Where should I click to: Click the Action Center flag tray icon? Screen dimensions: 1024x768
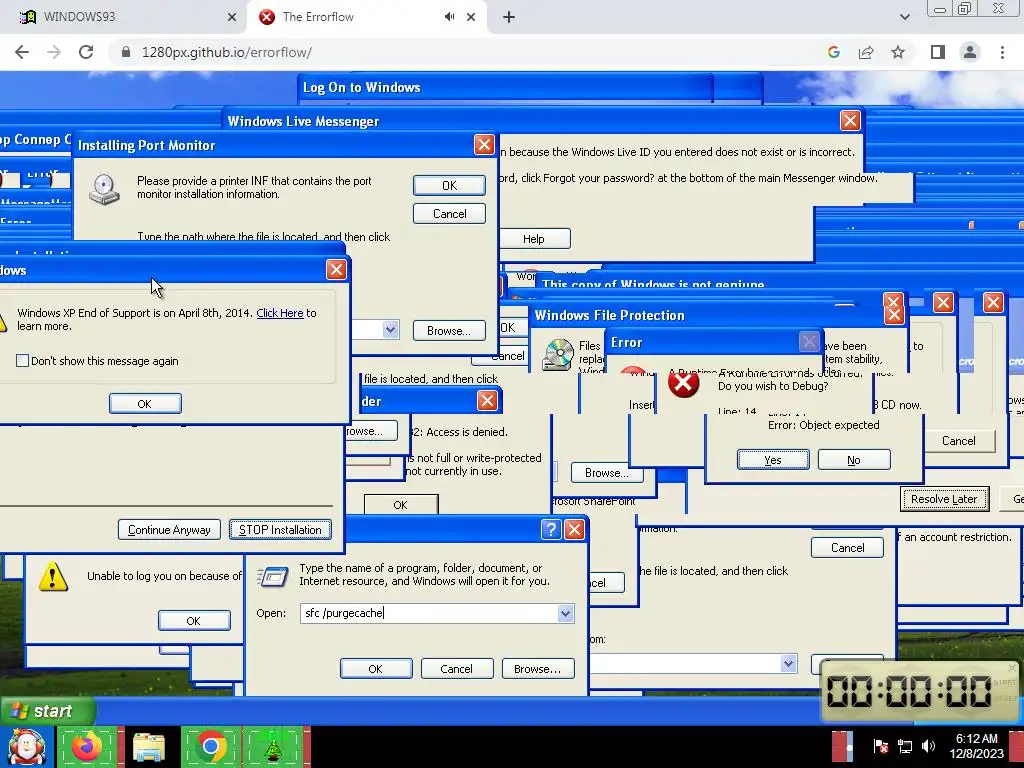tap(880, 746)
